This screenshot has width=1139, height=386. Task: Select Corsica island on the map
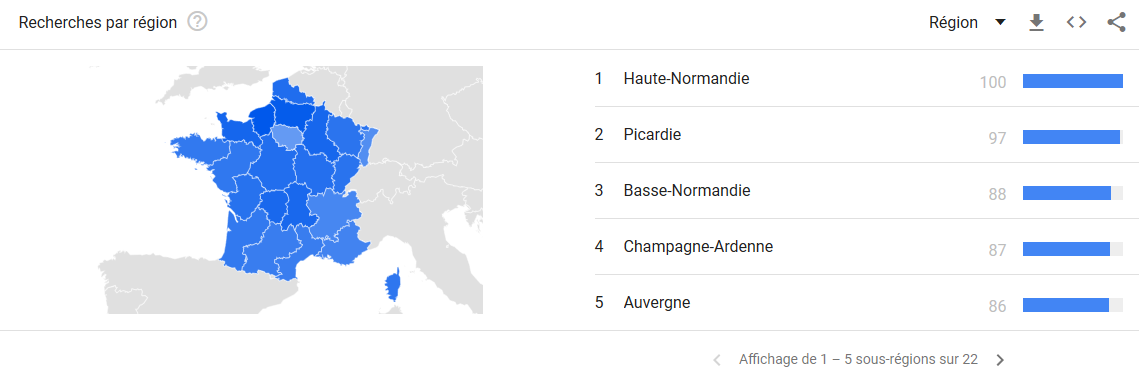coord(392,285)
